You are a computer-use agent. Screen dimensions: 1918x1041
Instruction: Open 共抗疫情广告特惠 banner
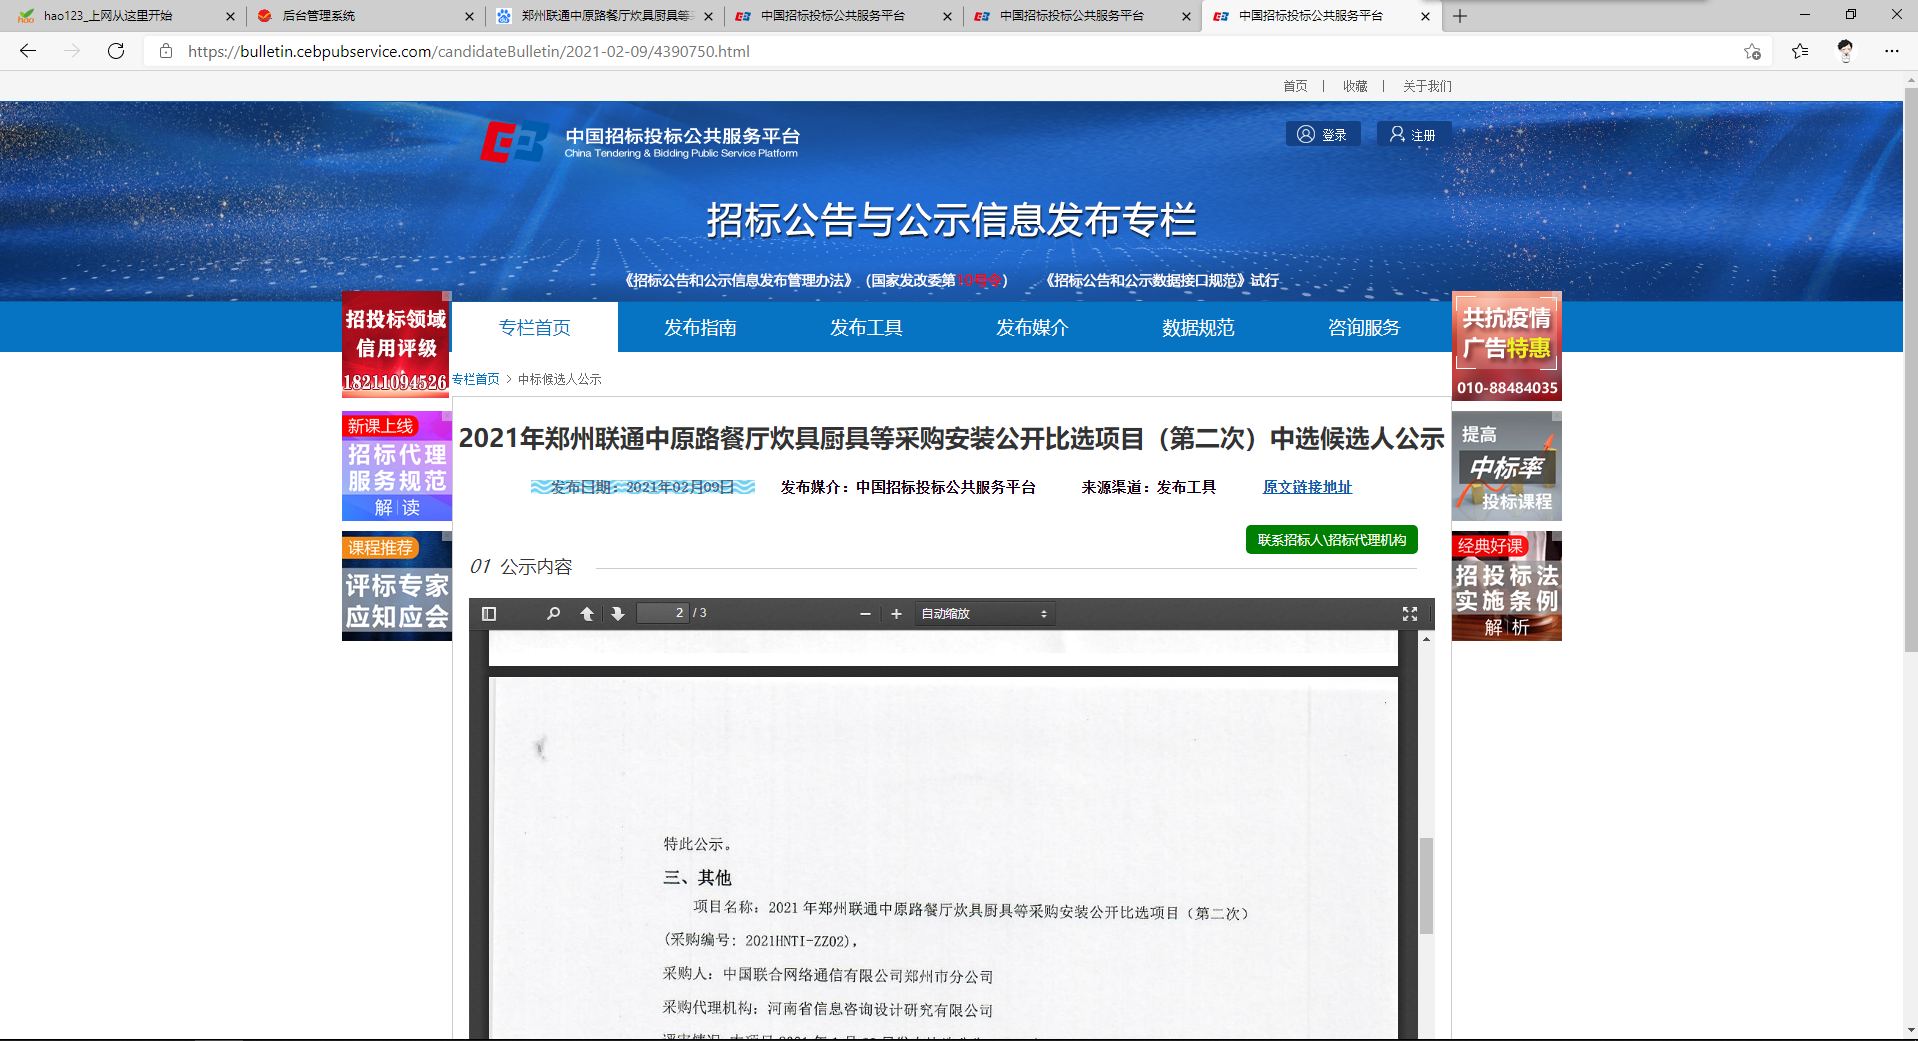[1507, 346]
